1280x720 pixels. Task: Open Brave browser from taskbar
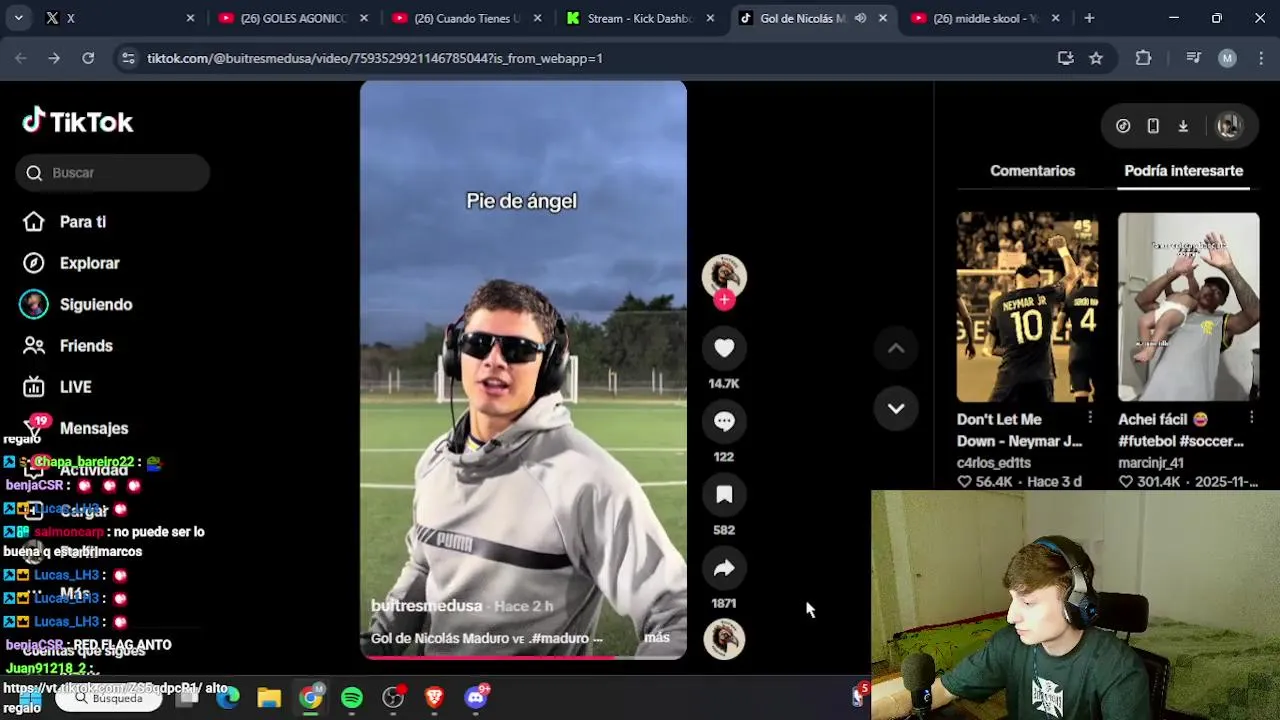pos(434,697)
